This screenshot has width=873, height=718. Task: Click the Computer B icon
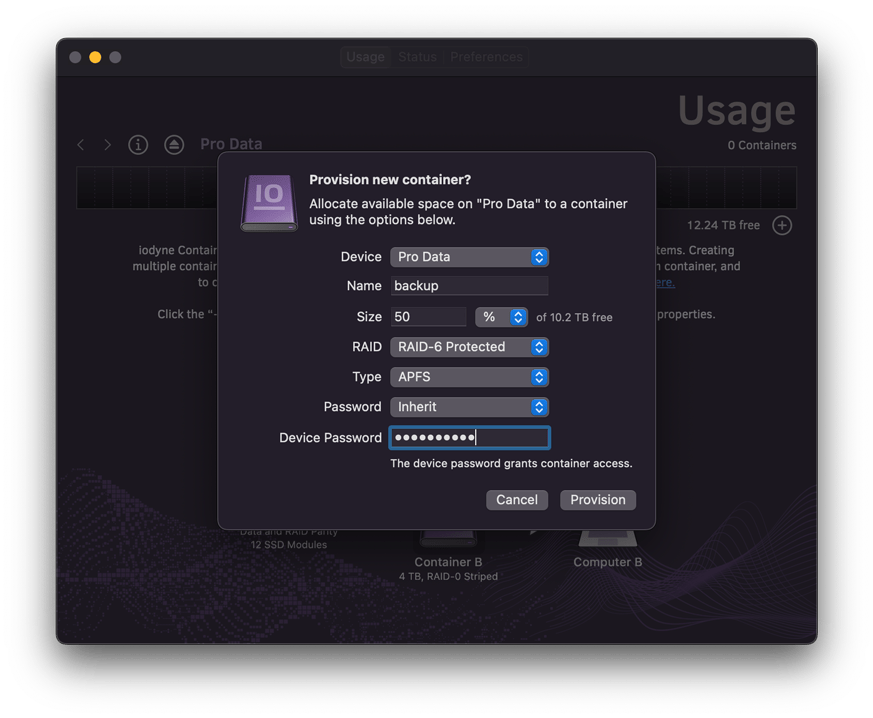[607, 538]
